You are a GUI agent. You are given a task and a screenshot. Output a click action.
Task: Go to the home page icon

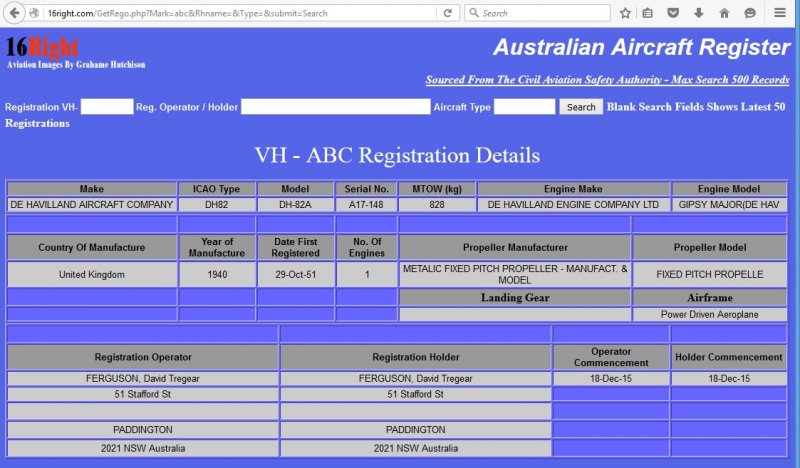tap(724, 13)
